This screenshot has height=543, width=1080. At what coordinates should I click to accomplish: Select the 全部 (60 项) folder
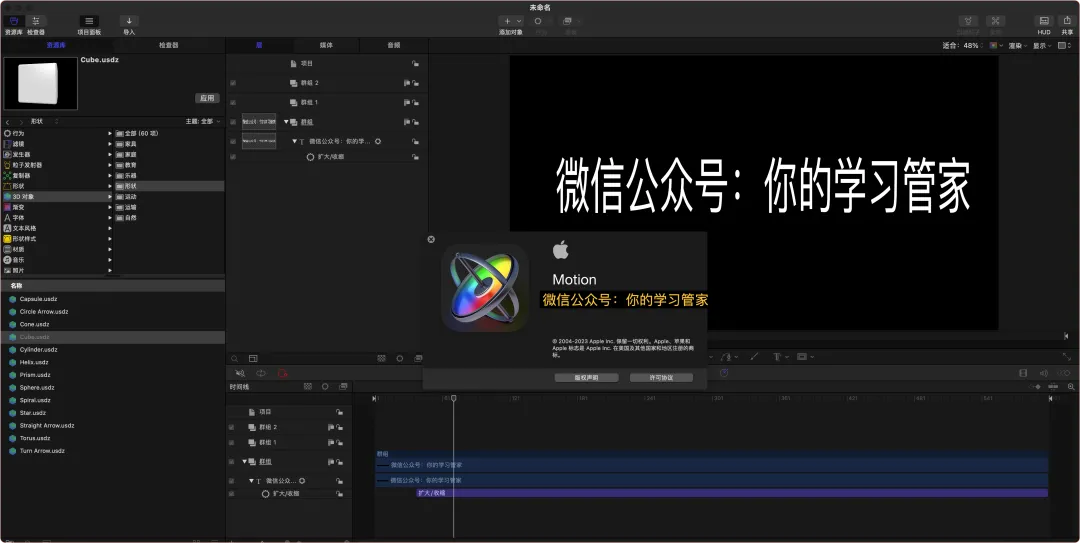169,134
